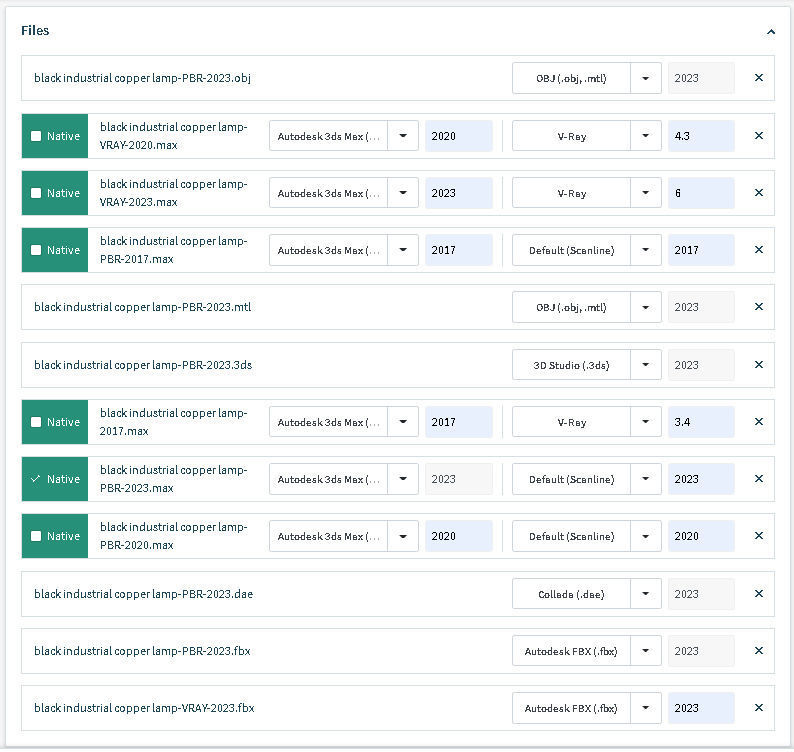This screenshot has height=752, width=794.
Task: Delete the VRAY-2023.fbx file entry
Action: tap(759, 708)
